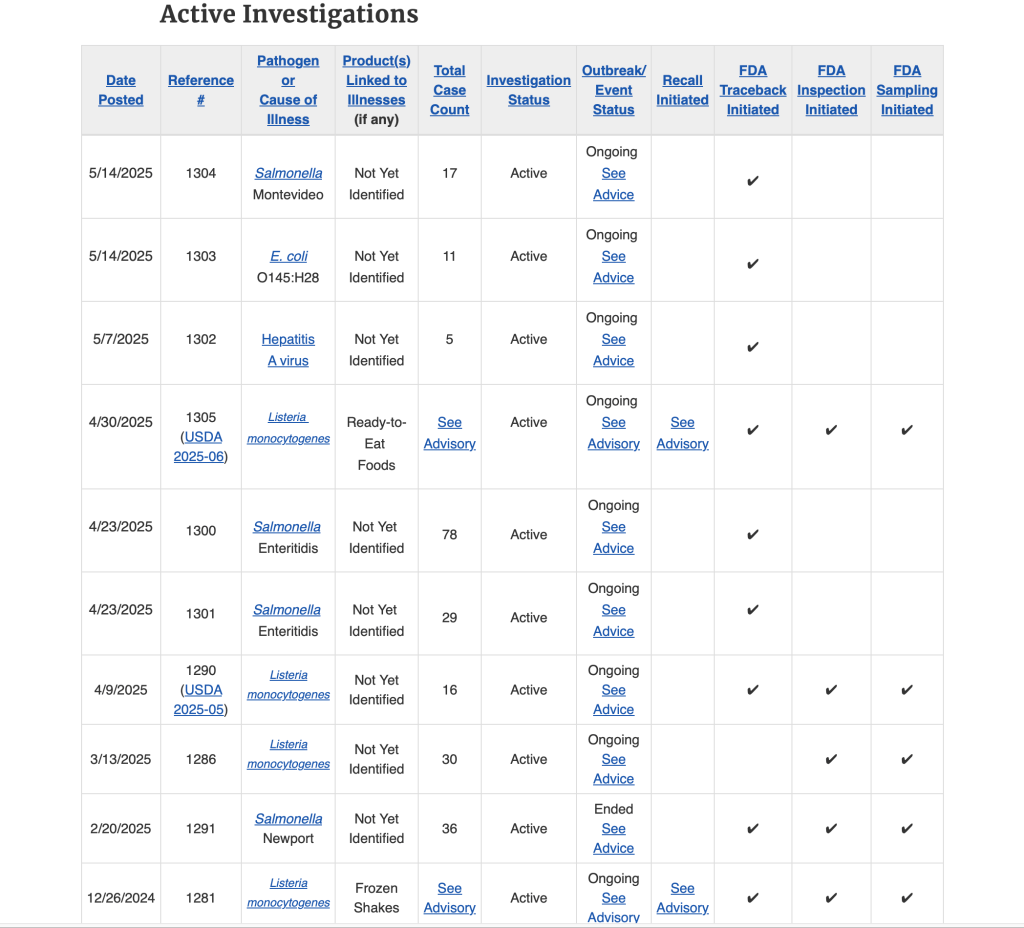
Task: Follow the USDA 2025-06 reference link
Action: [x=201, y=447]
